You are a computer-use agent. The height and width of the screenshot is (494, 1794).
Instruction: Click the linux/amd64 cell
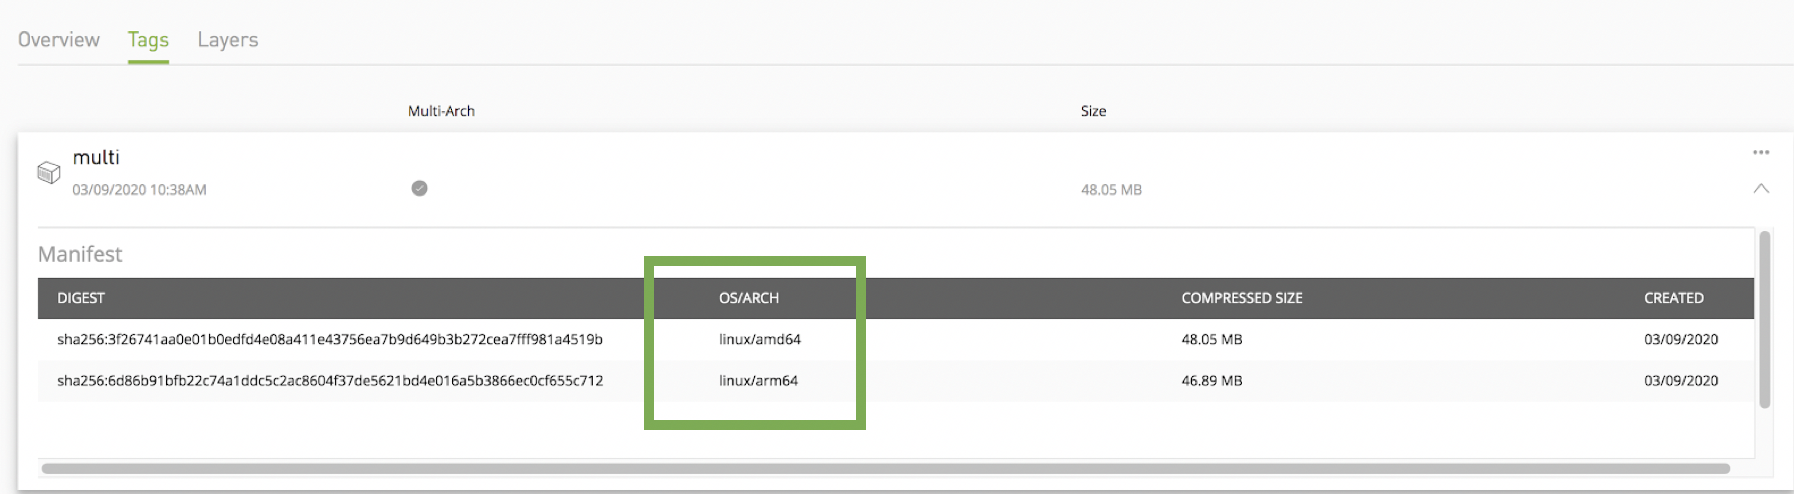tap(760, 339)
